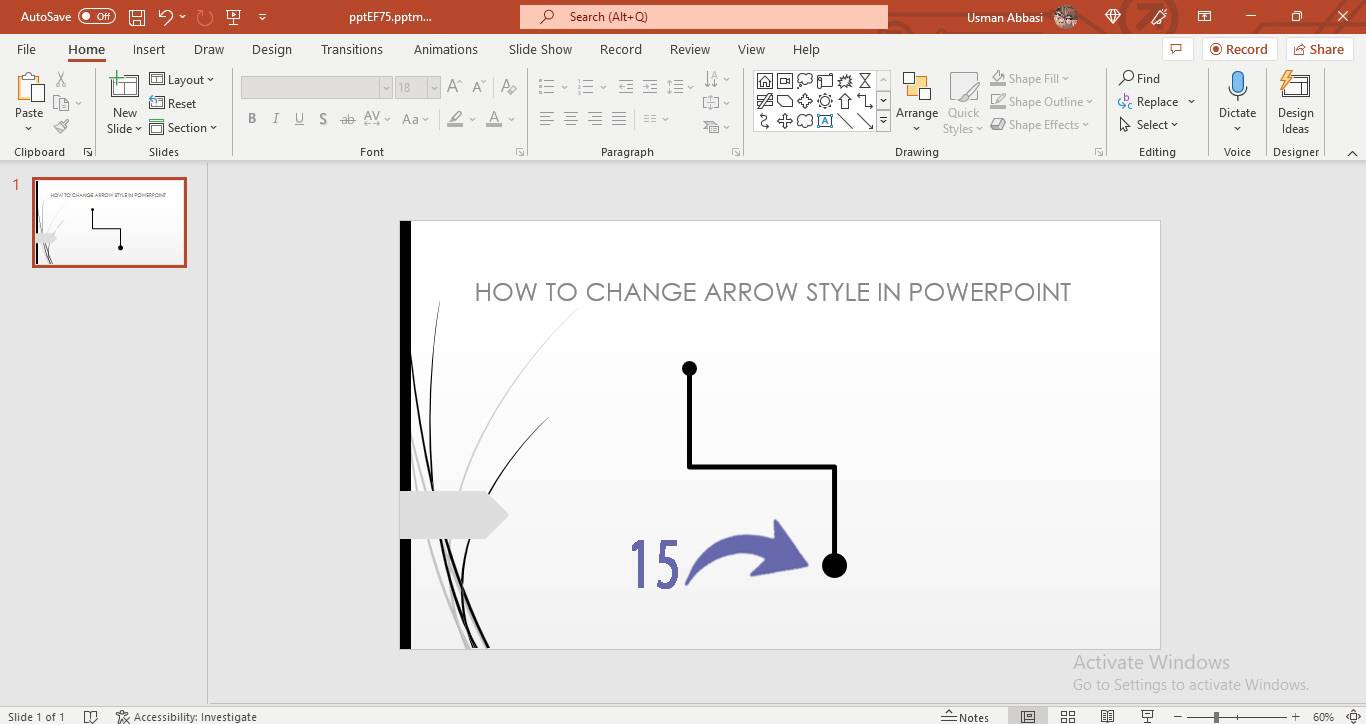Pick the font color swatch
This screenshot has height=724, width=1366.
pyautogui.click(x=494, y=119)
